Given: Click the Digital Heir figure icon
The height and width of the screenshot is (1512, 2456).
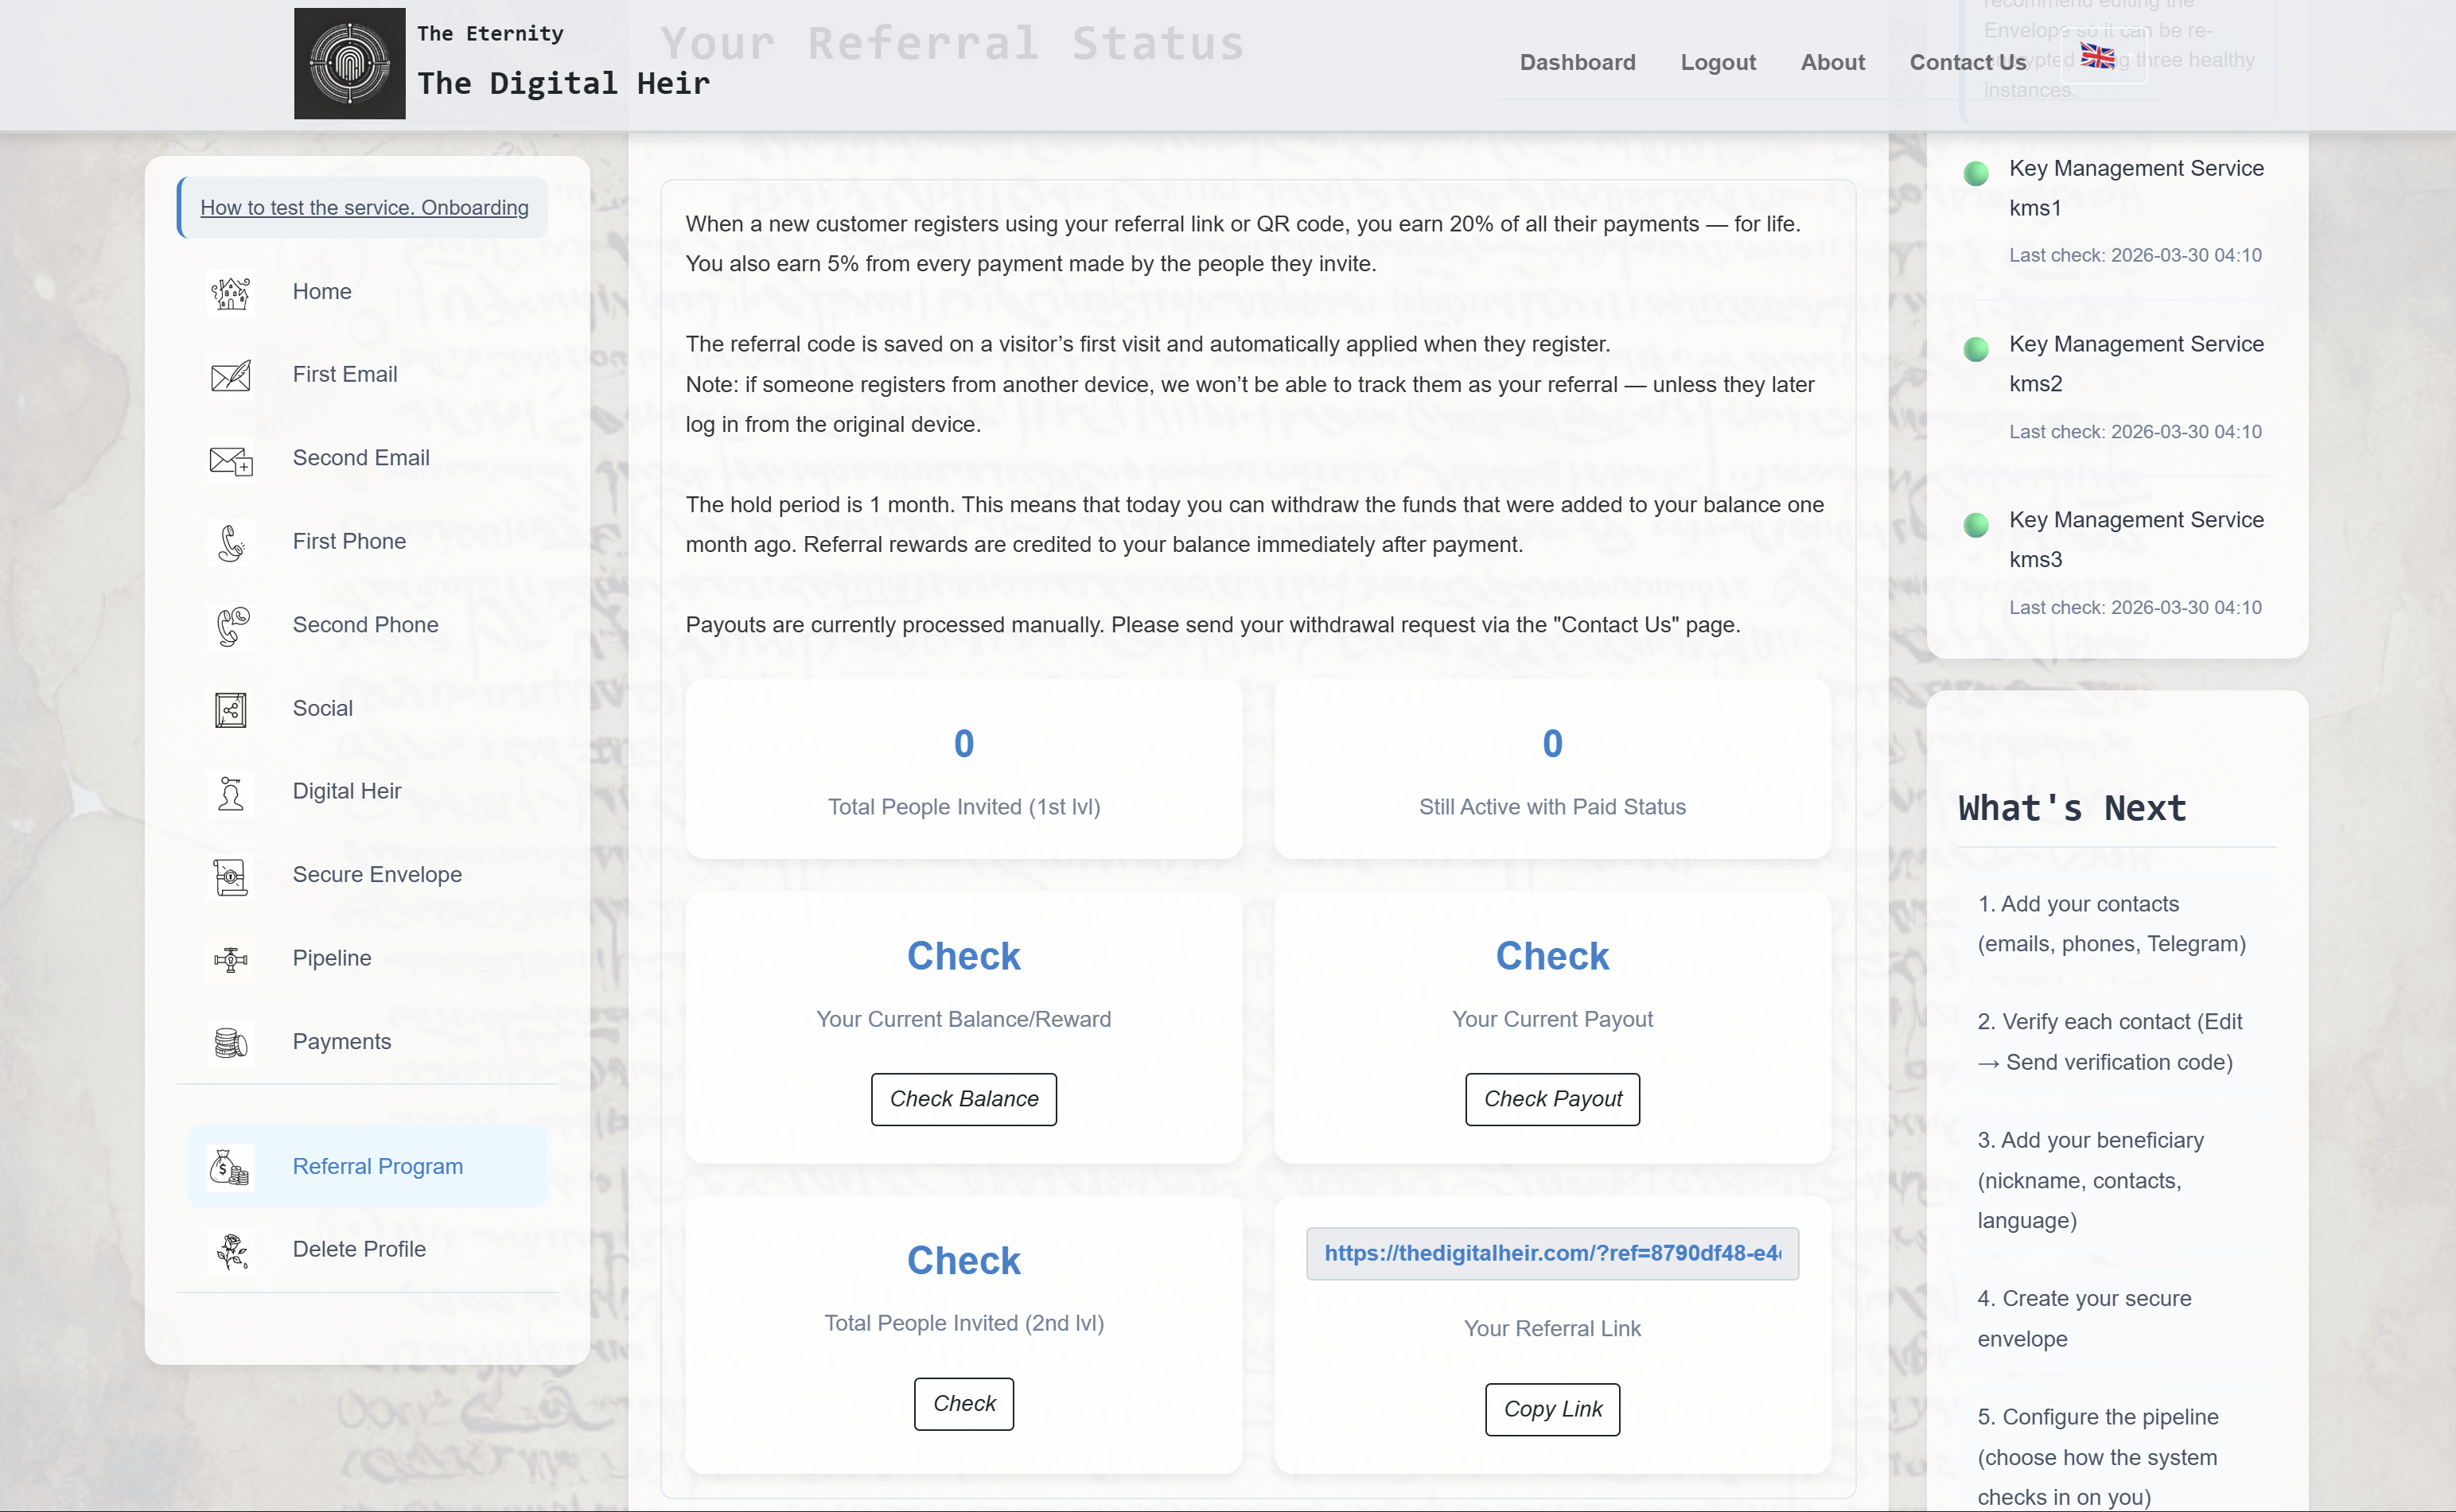Looking at the screenshot, I should pyautogui.click(x=231, y=792).
